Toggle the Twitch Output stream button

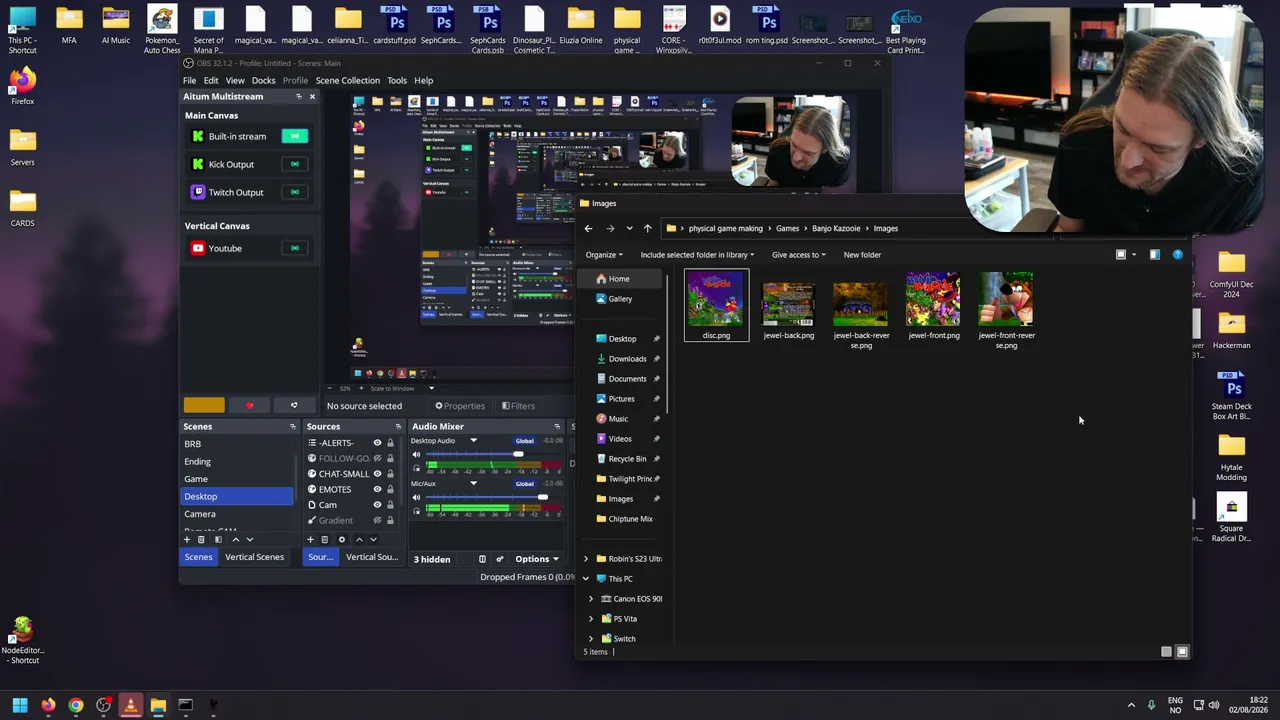coord(294,192)
